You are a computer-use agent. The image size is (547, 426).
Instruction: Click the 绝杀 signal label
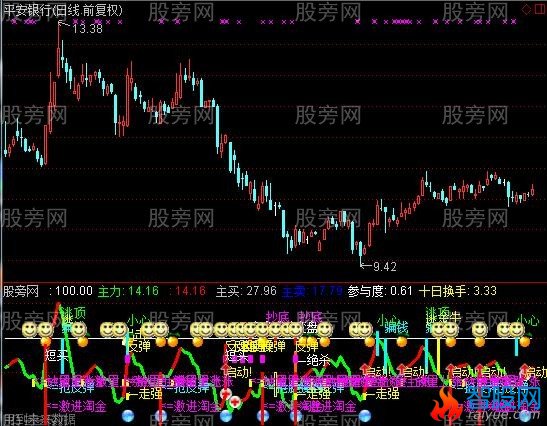319,360
